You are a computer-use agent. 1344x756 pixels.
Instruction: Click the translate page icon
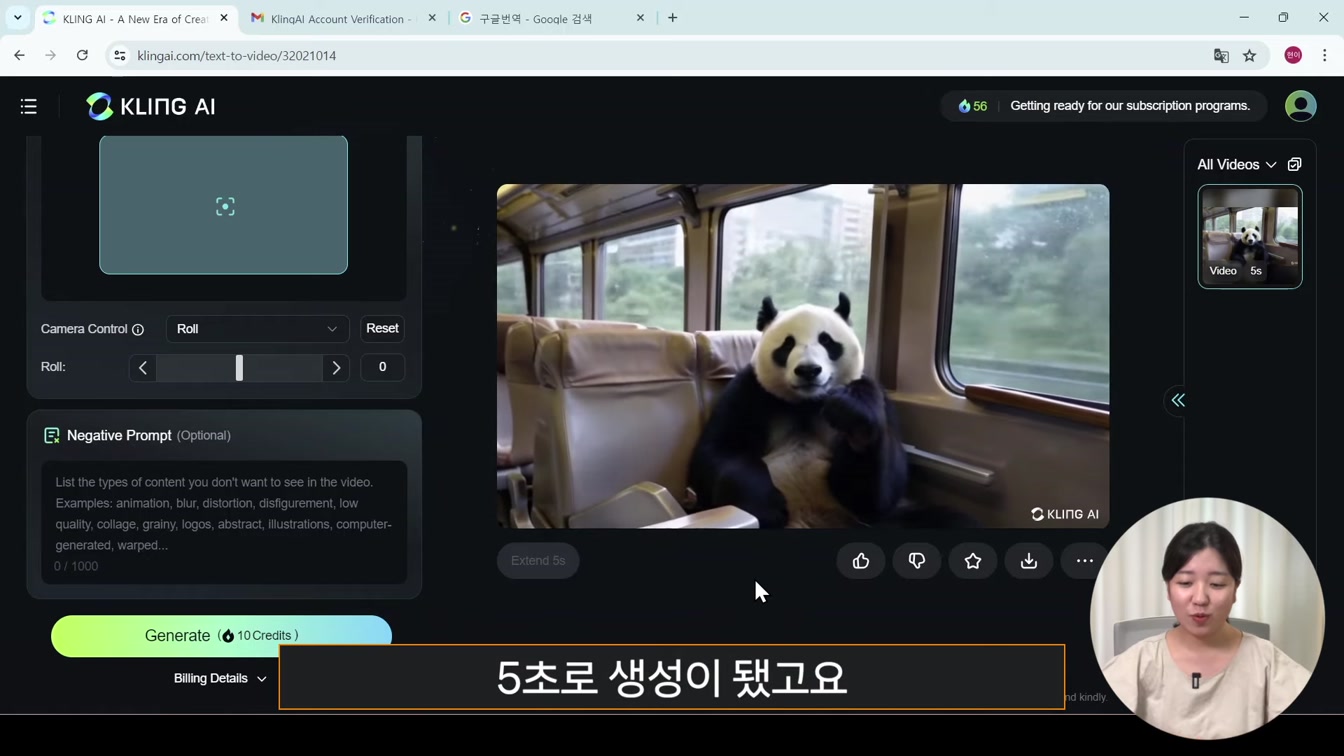[1221, 56]
